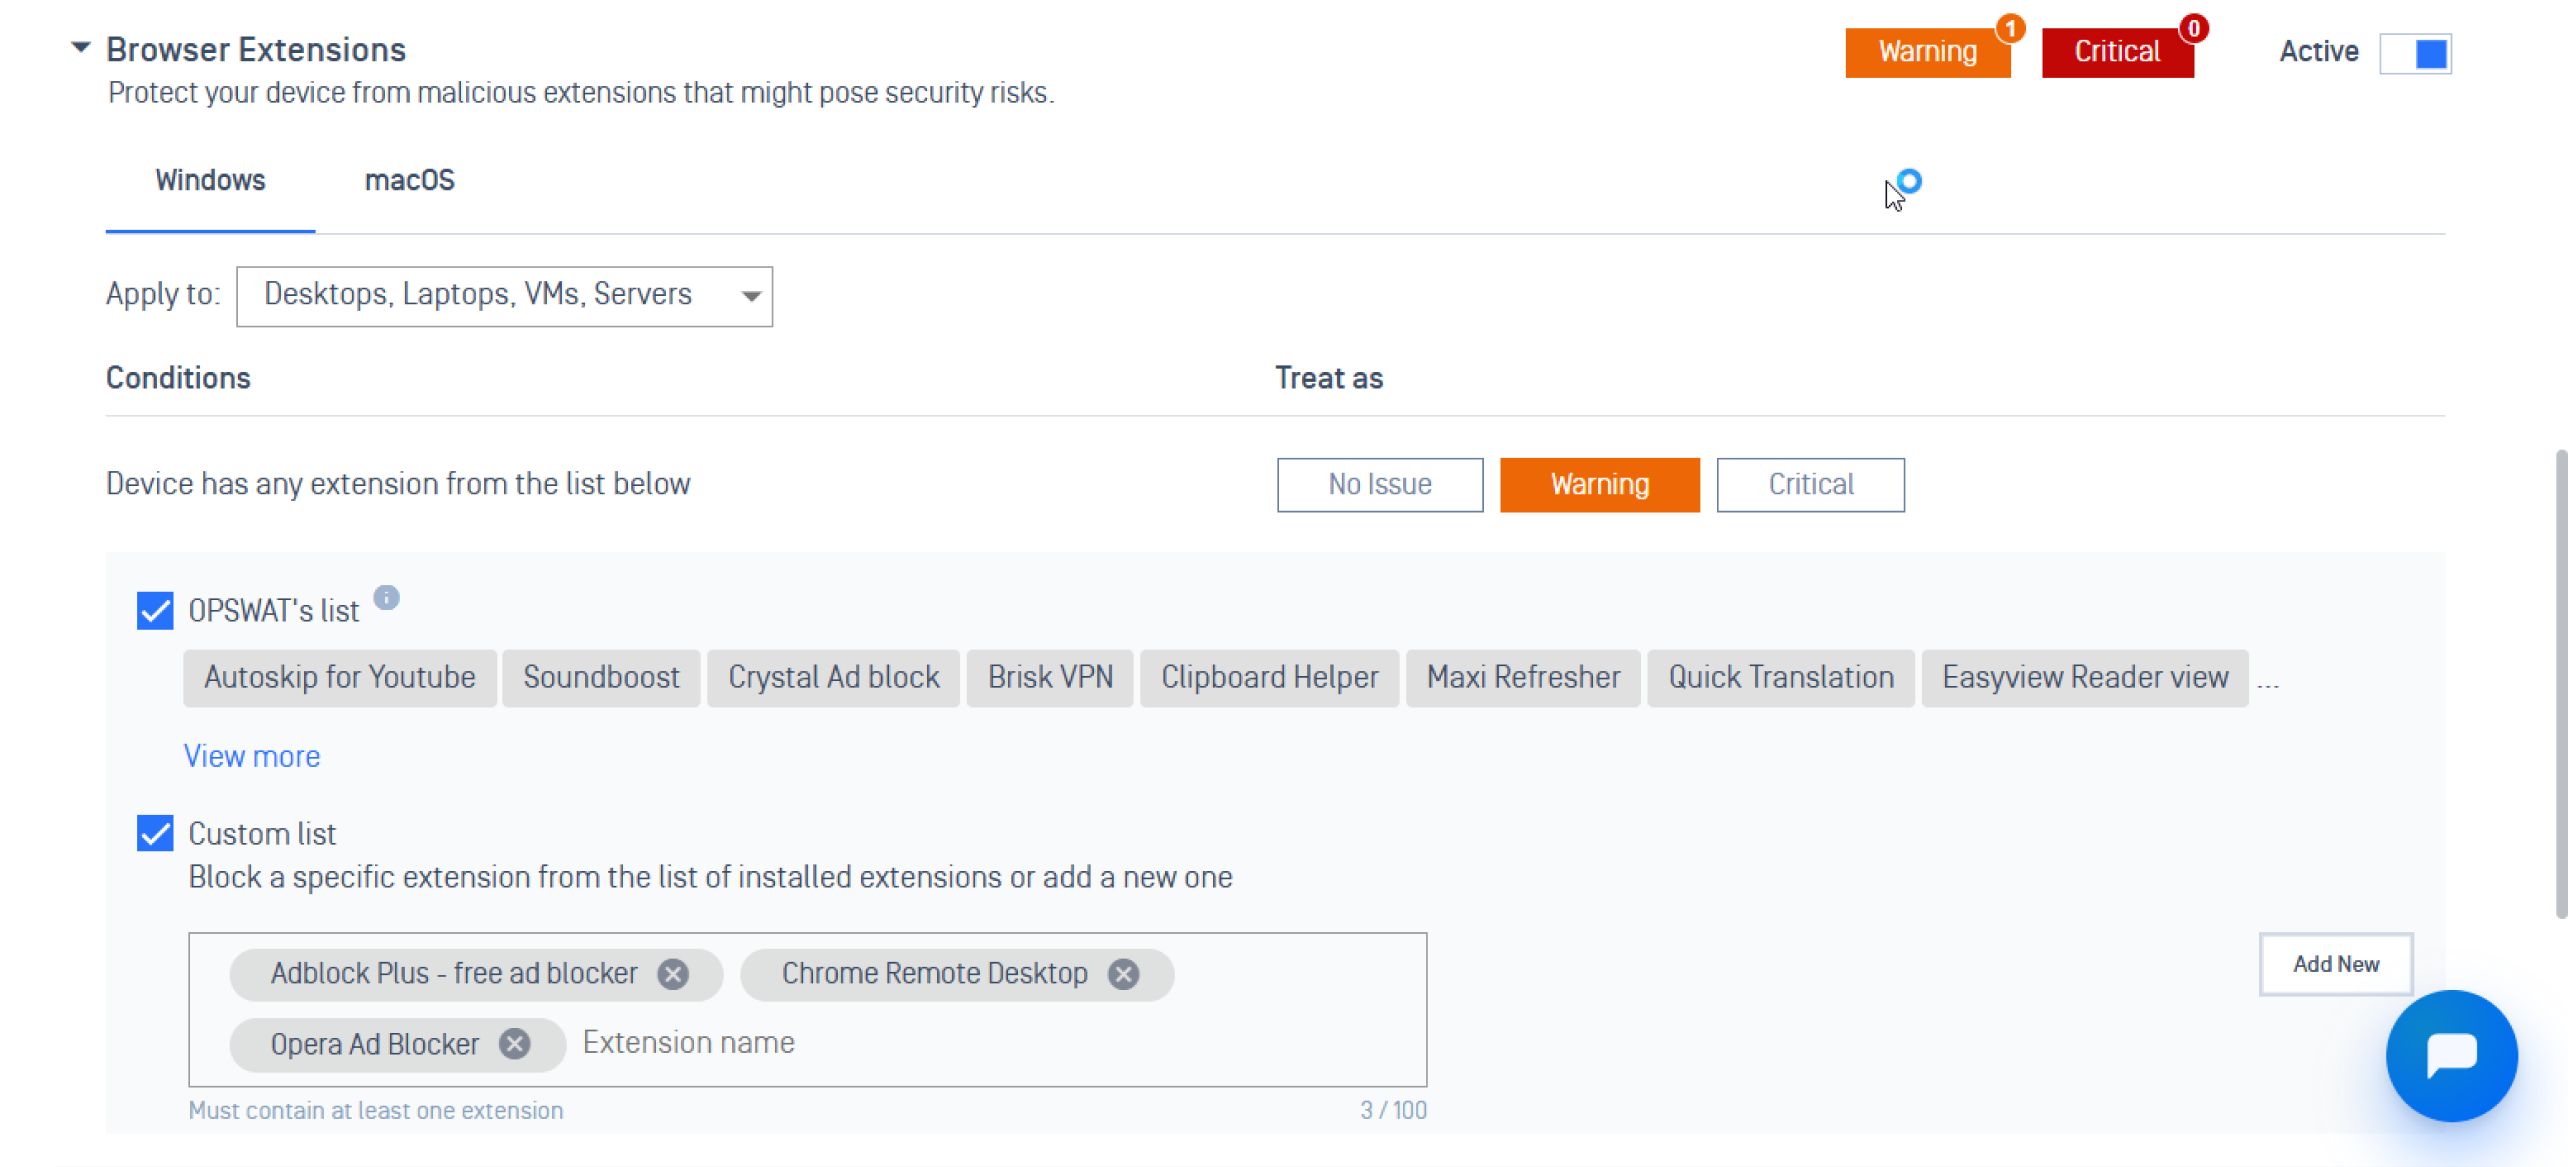Open the Apply to dropdown
The height and width of the screenshot is (1167, 2568).
(x=504, y=296)
